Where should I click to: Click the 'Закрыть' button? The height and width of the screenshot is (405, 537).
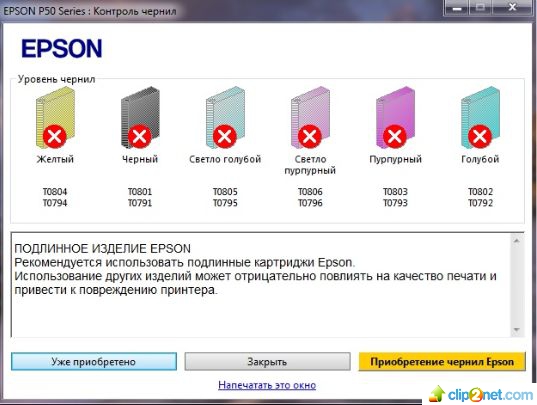coord(267,362)
